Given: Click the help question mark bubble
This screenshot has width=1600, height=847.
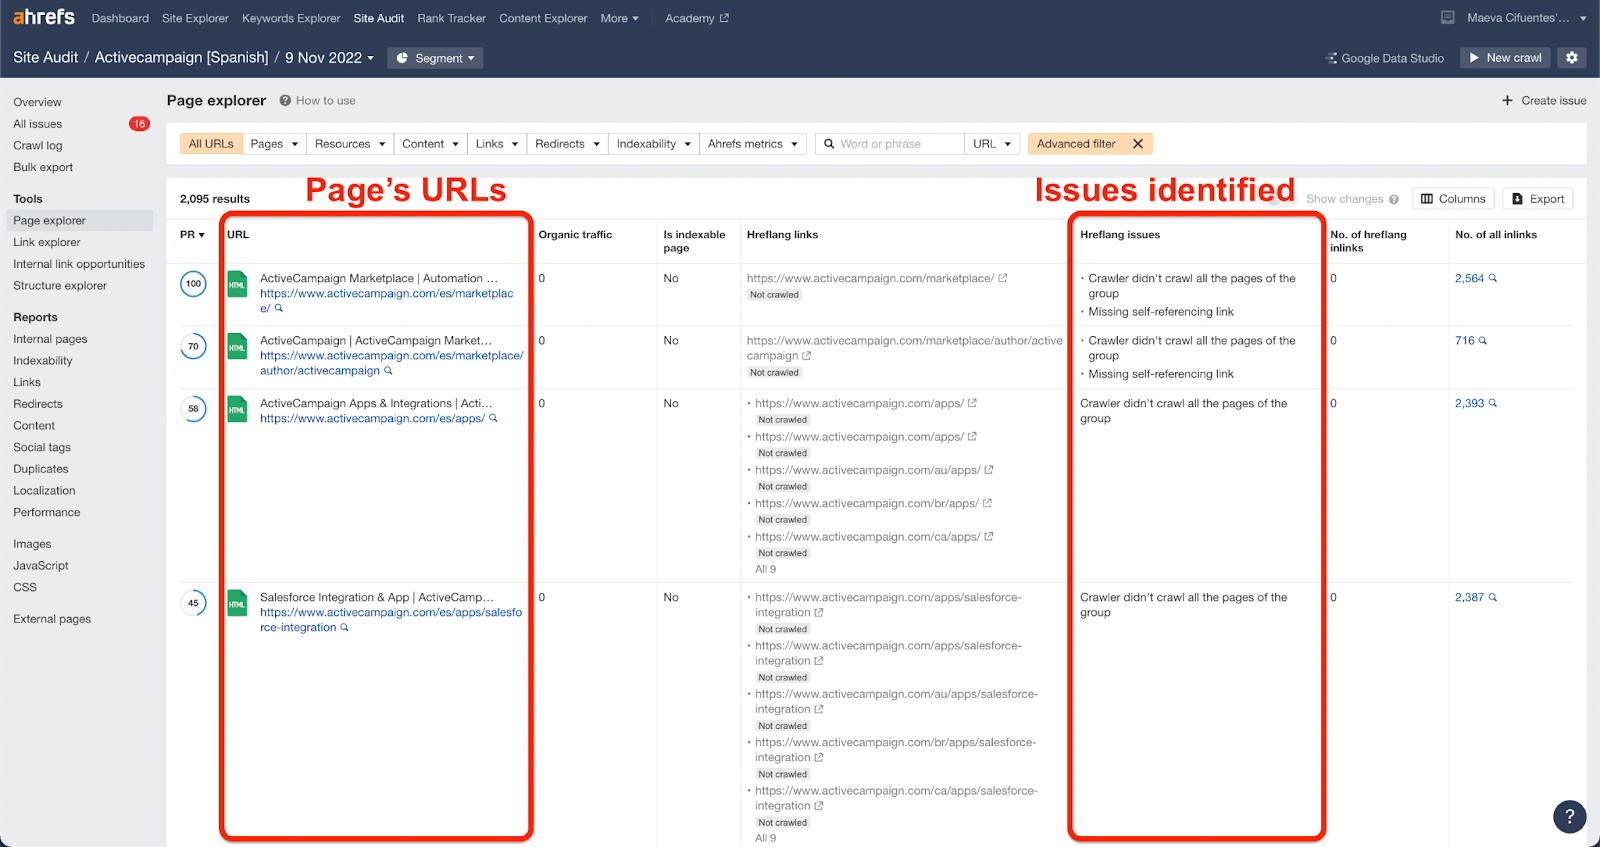Looking at the screenshot, I should [1569, 816].
